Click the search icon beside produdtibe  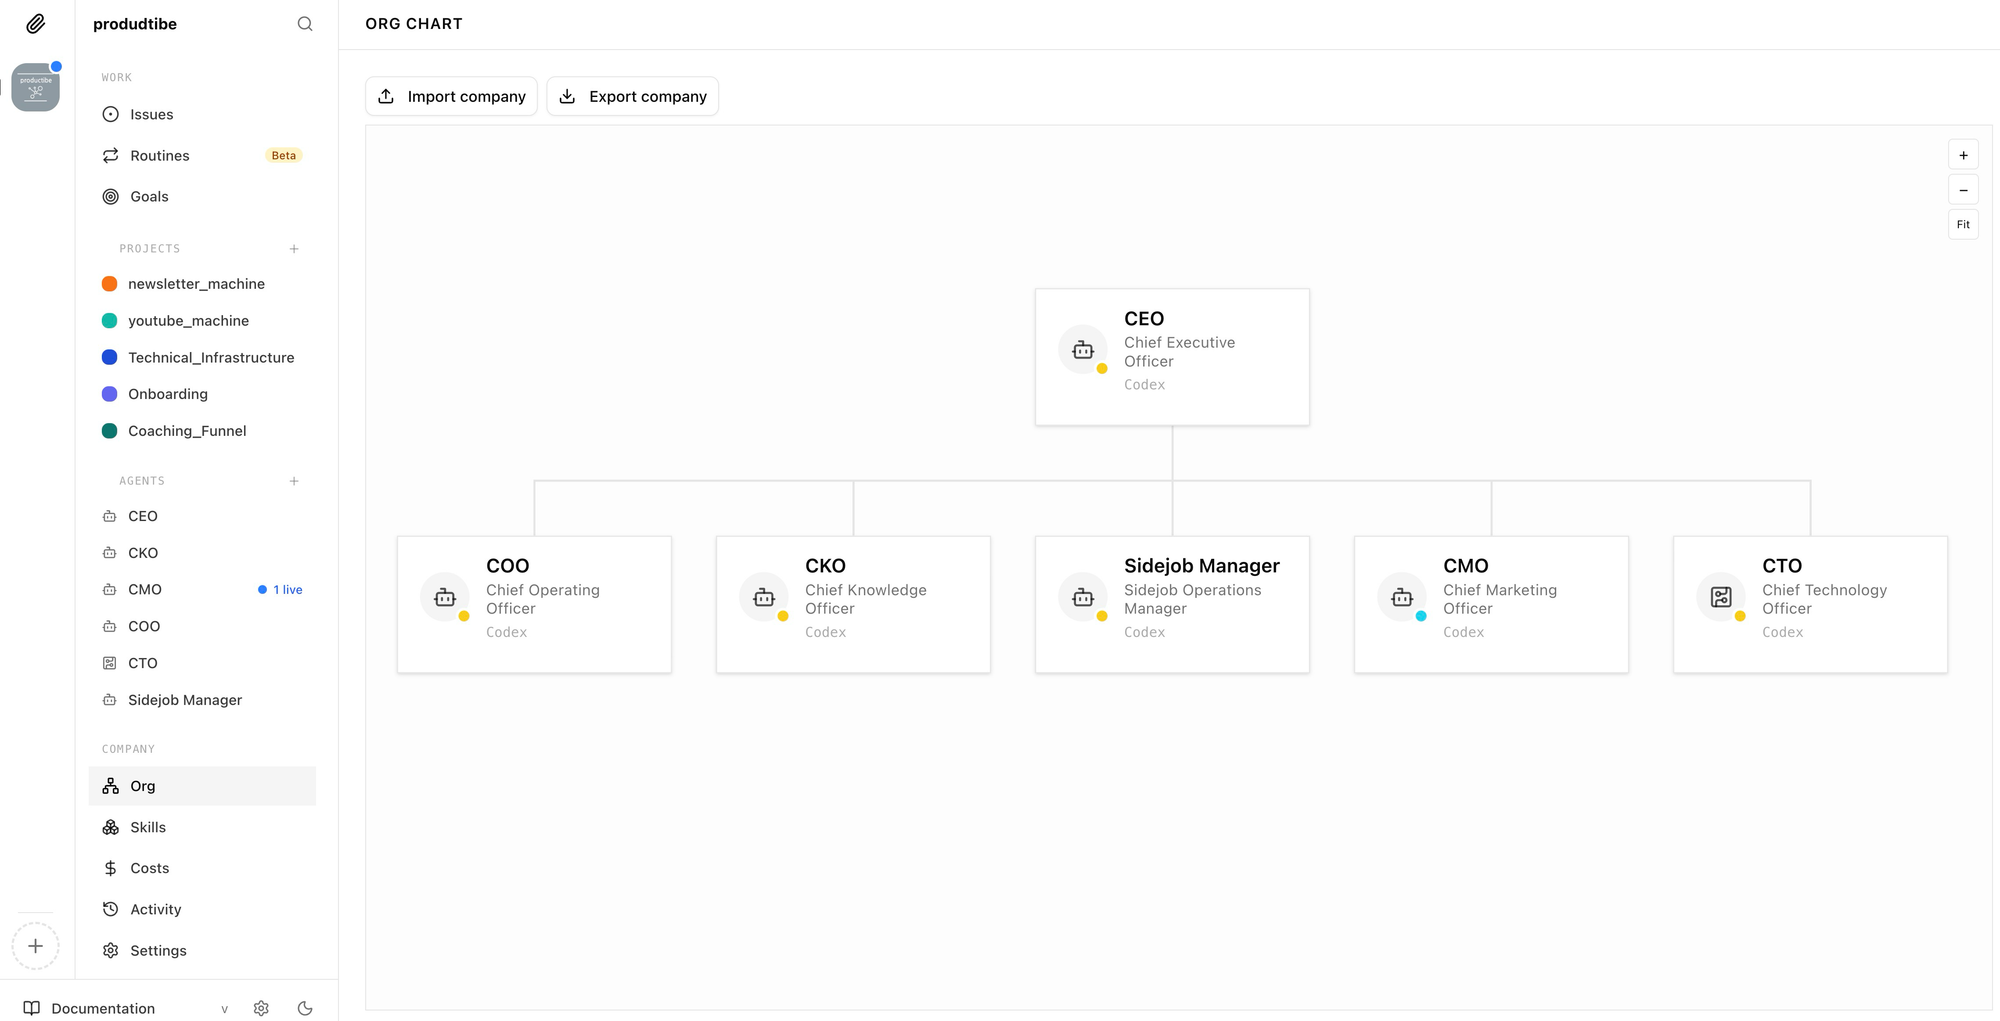(305, 24)
